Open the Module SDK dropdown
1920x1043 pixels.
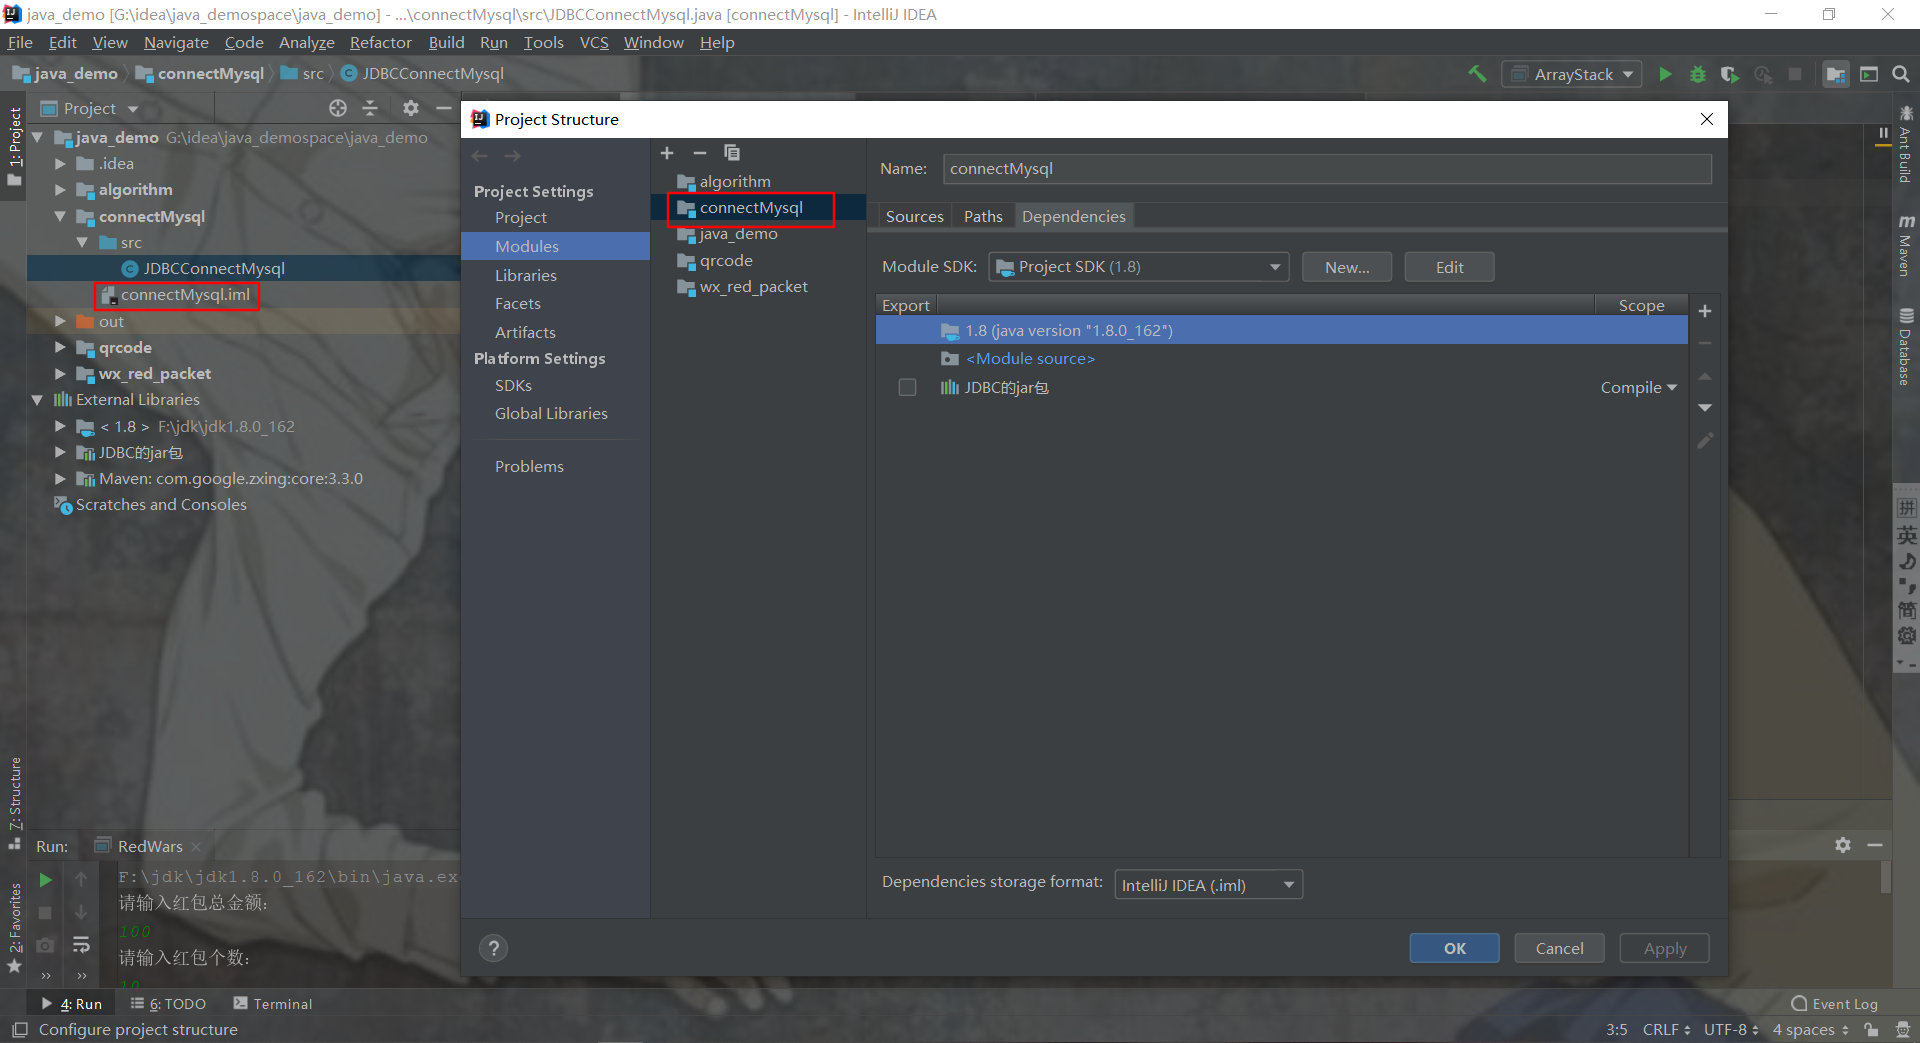click(x=1274, y=267)
